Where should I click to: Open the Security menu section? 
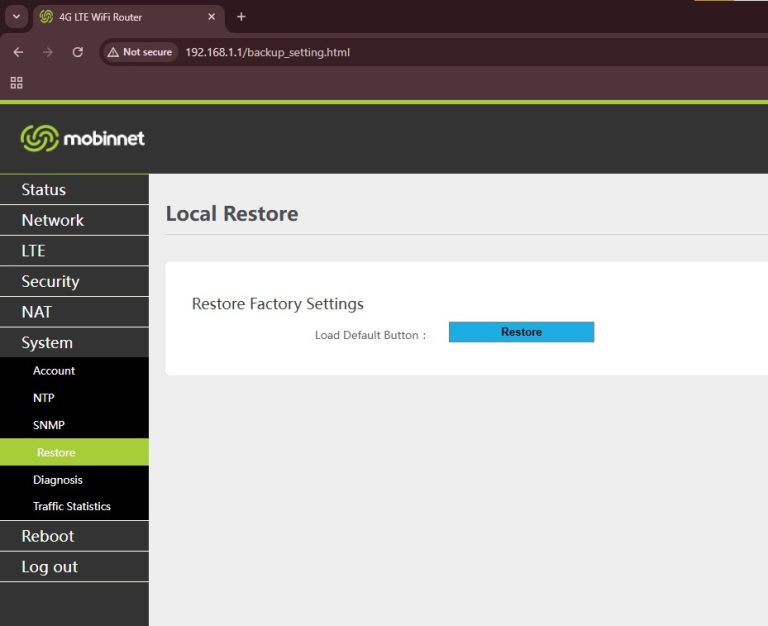(50, 282)
